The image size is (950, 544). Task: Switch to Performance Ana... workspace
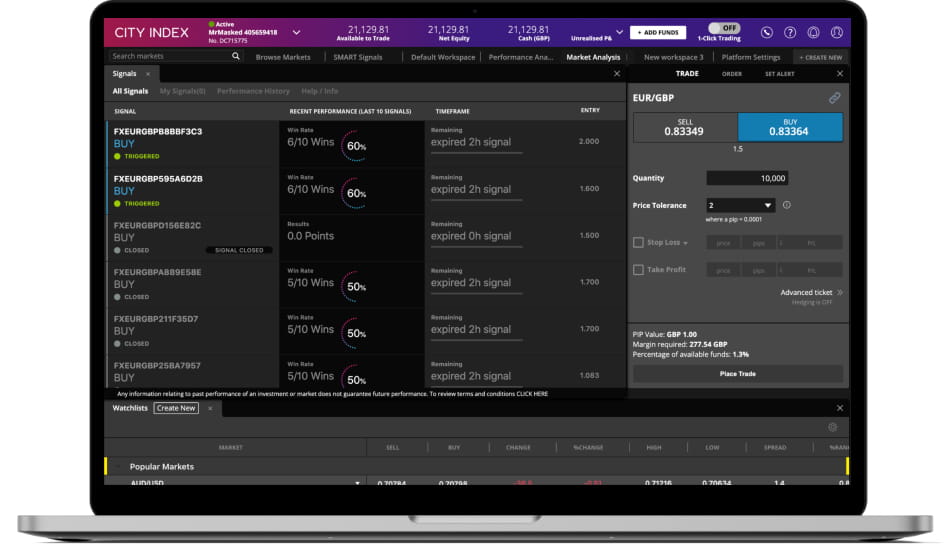[520, 57]
